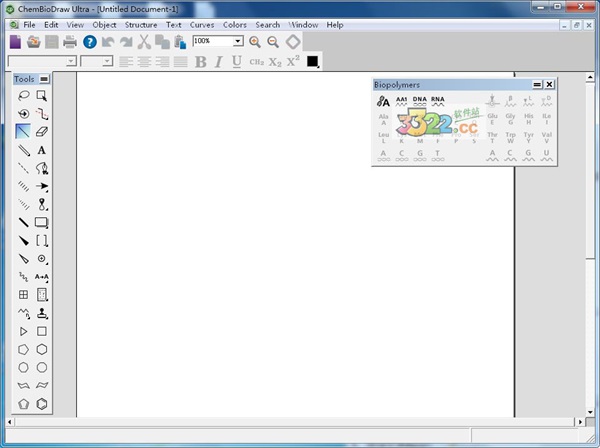The image size is (600, 448).
Task: Select the Chemical Symbols tool
Action: coord(42,259)
